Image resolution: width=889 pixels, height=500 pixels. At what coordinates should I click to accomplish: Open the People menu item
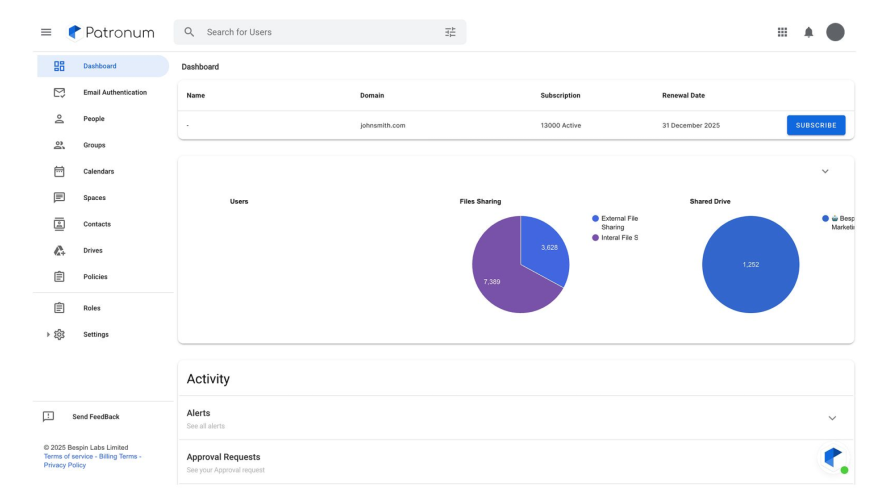click(x=93, y=119)
